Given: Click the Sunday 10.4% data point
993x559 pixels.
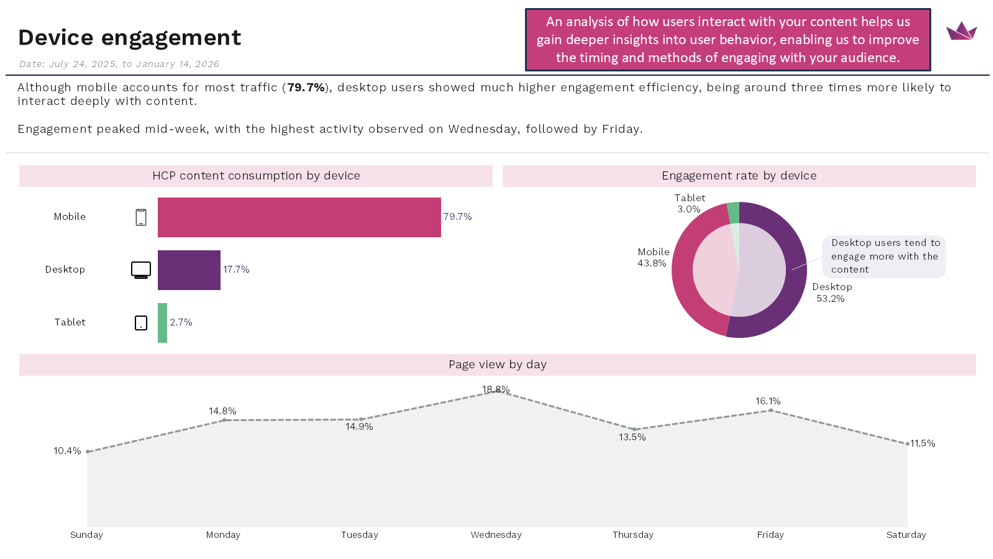Looking at the screenshot, I should [88, 452].
